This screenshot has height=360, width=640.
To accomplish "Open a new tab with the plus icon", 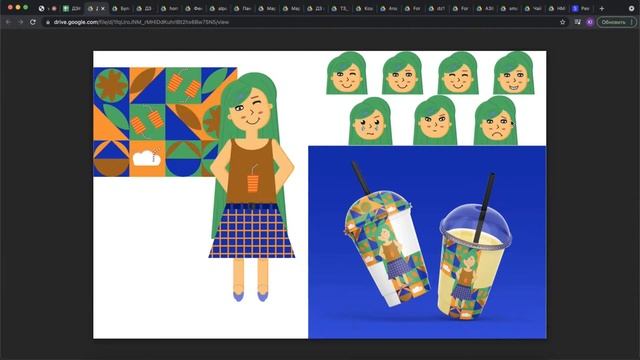I will [602, 8].
